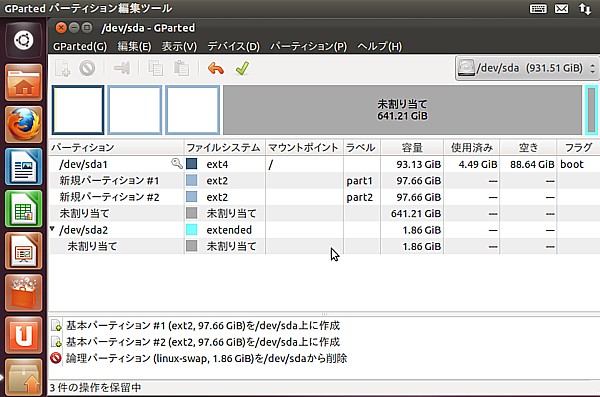Viewport: 600px width, 397px height.
Task: Click the Delete partition toolbar icon
Action: pos(87,69)
